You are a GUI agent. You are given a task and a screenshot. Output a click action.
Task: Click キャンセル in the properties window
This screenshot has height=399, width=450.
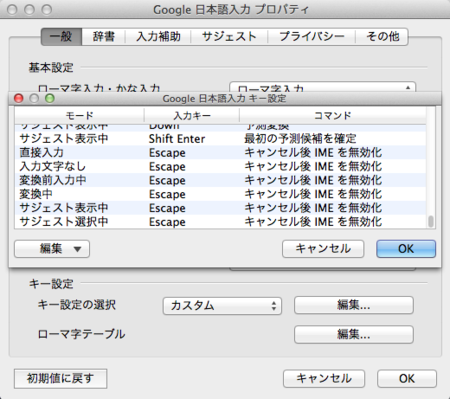coord(324,379)
